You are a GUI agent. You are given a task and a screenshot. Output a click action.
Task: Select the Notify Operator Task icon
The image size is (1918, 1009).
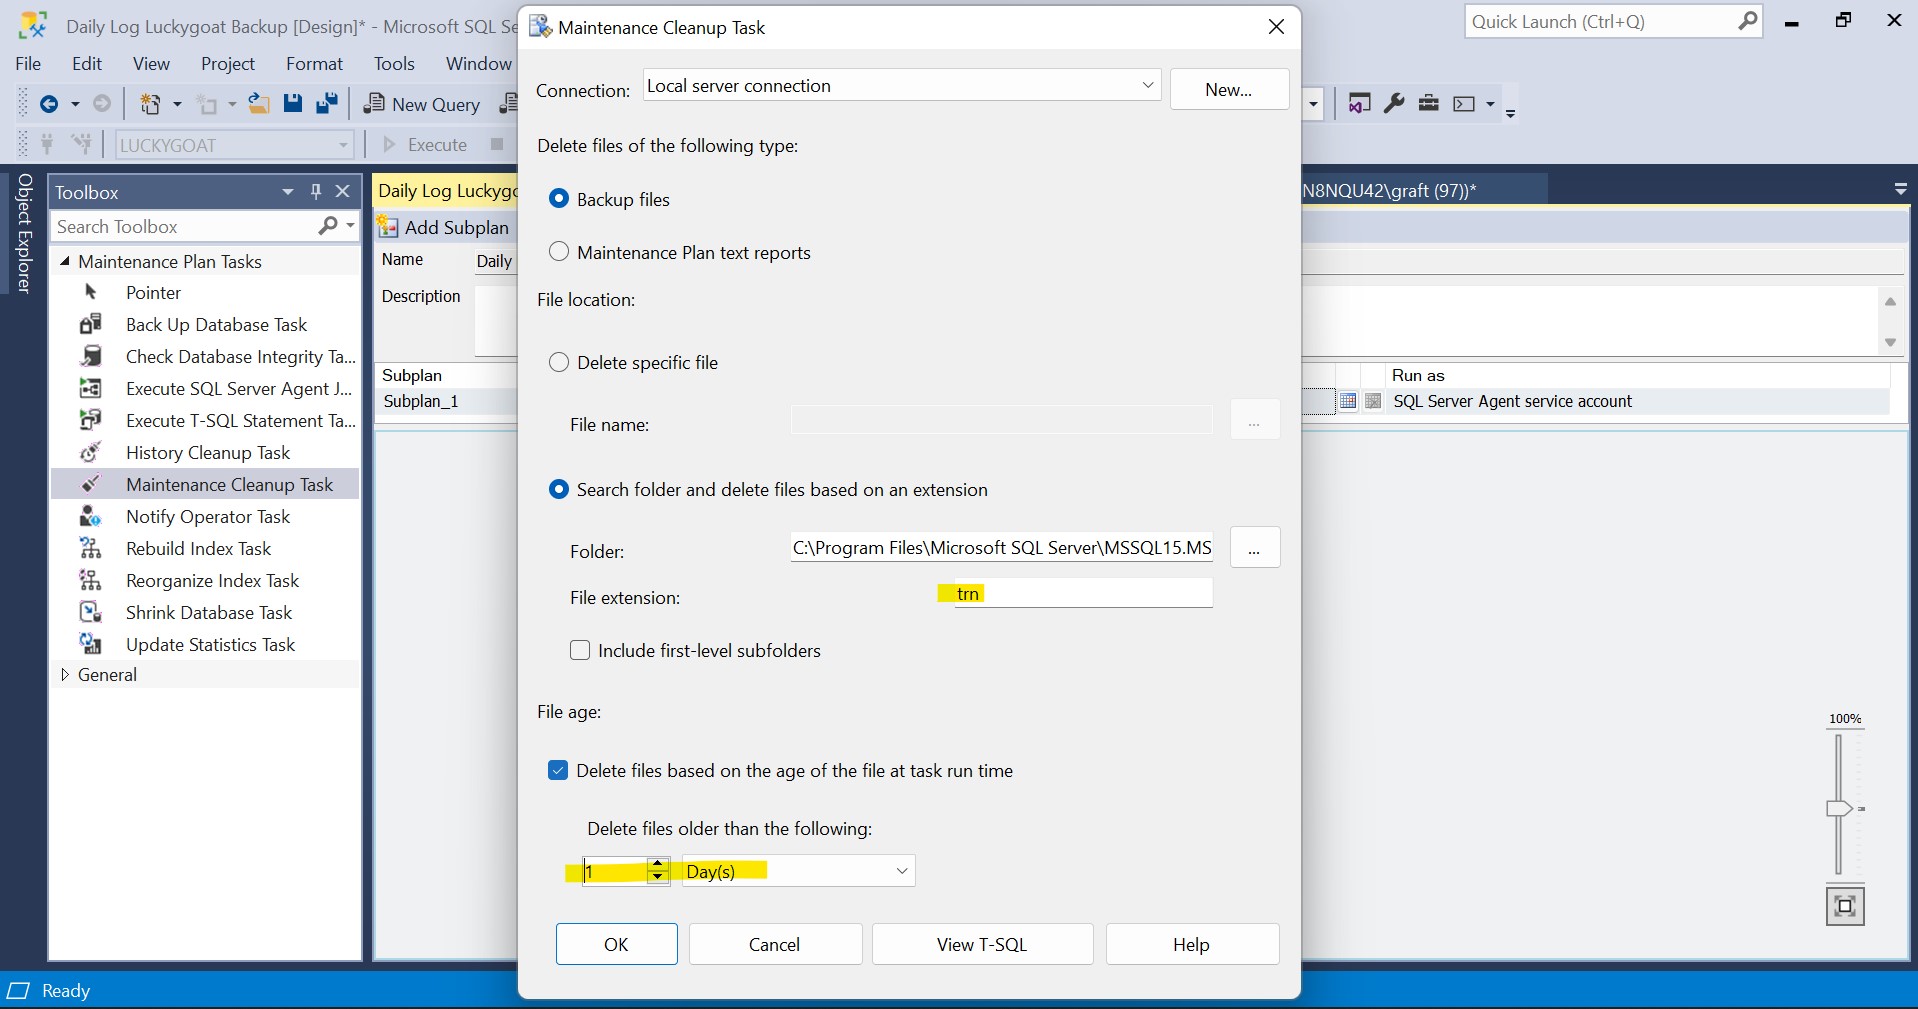point(91,516)
